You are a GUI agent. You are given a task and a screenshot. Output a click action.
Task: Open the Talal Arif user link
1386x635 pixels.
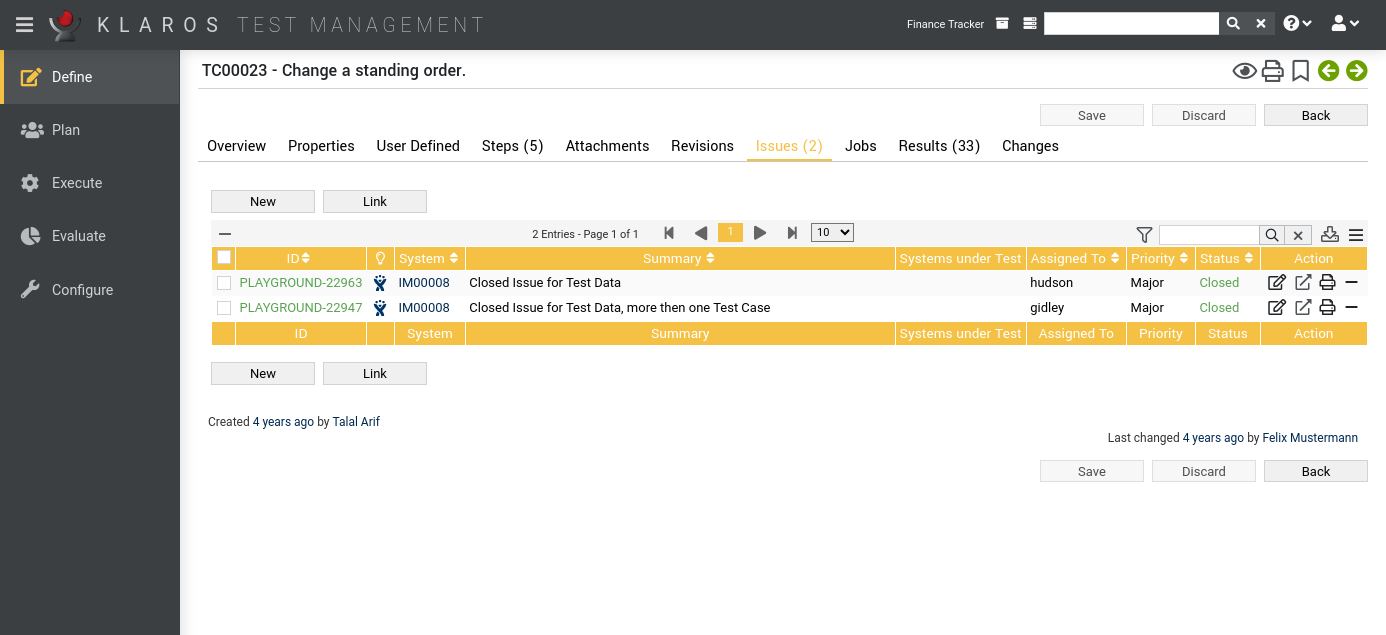[356, 422]
